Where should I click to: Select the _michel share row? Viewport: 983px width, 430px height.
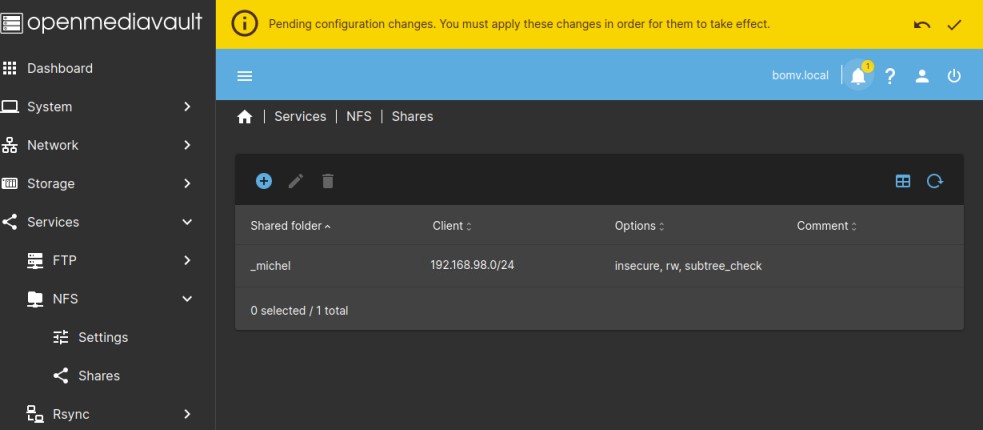click(599, 266)
